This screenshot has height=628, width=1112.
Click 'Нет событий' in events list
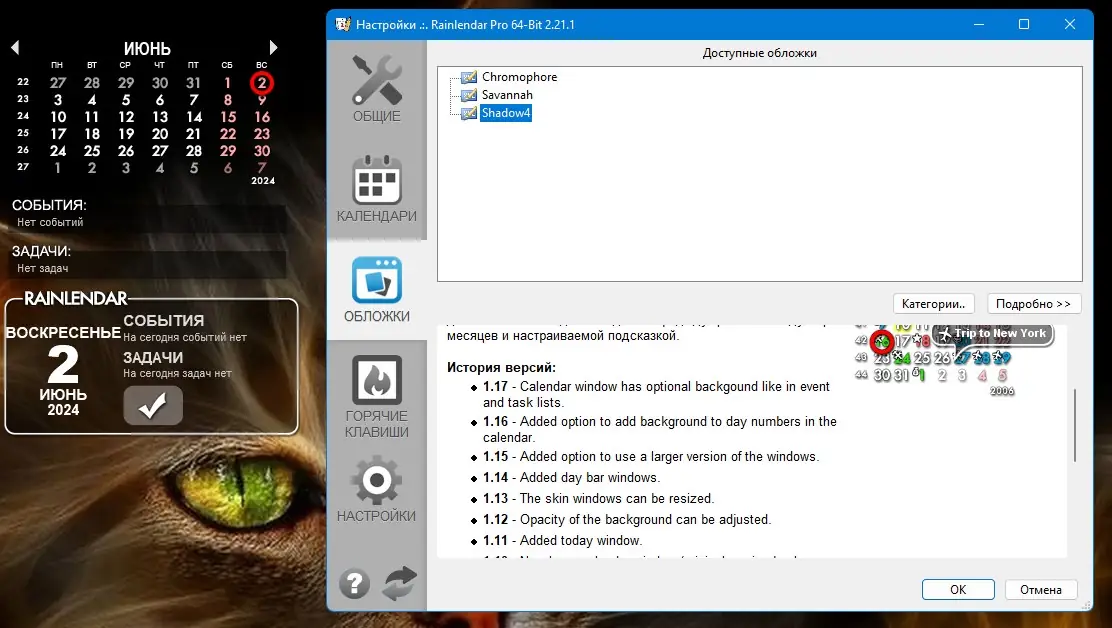[50, 223]
